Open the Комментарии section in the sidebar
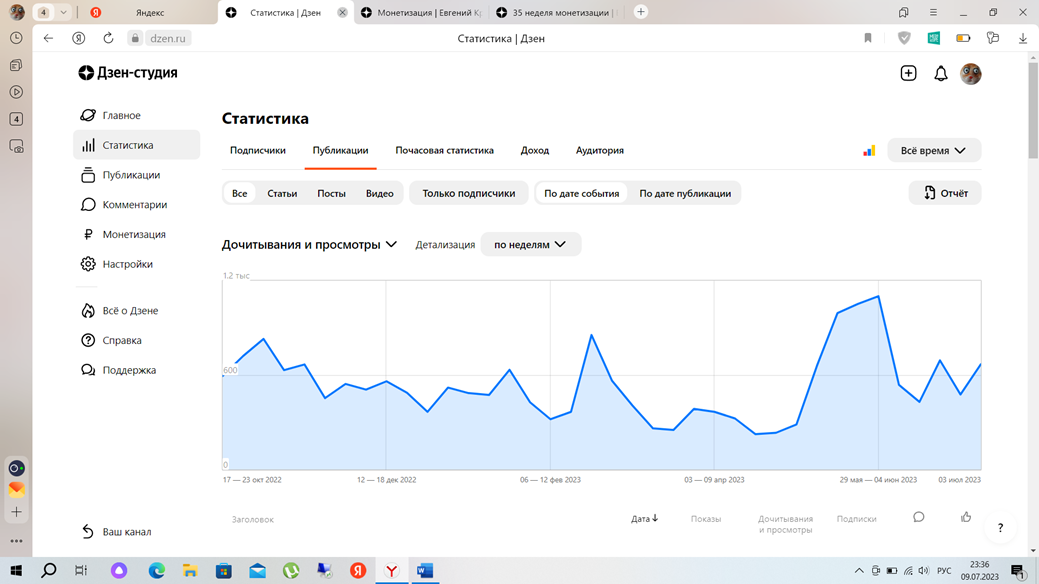 point(131,204)
